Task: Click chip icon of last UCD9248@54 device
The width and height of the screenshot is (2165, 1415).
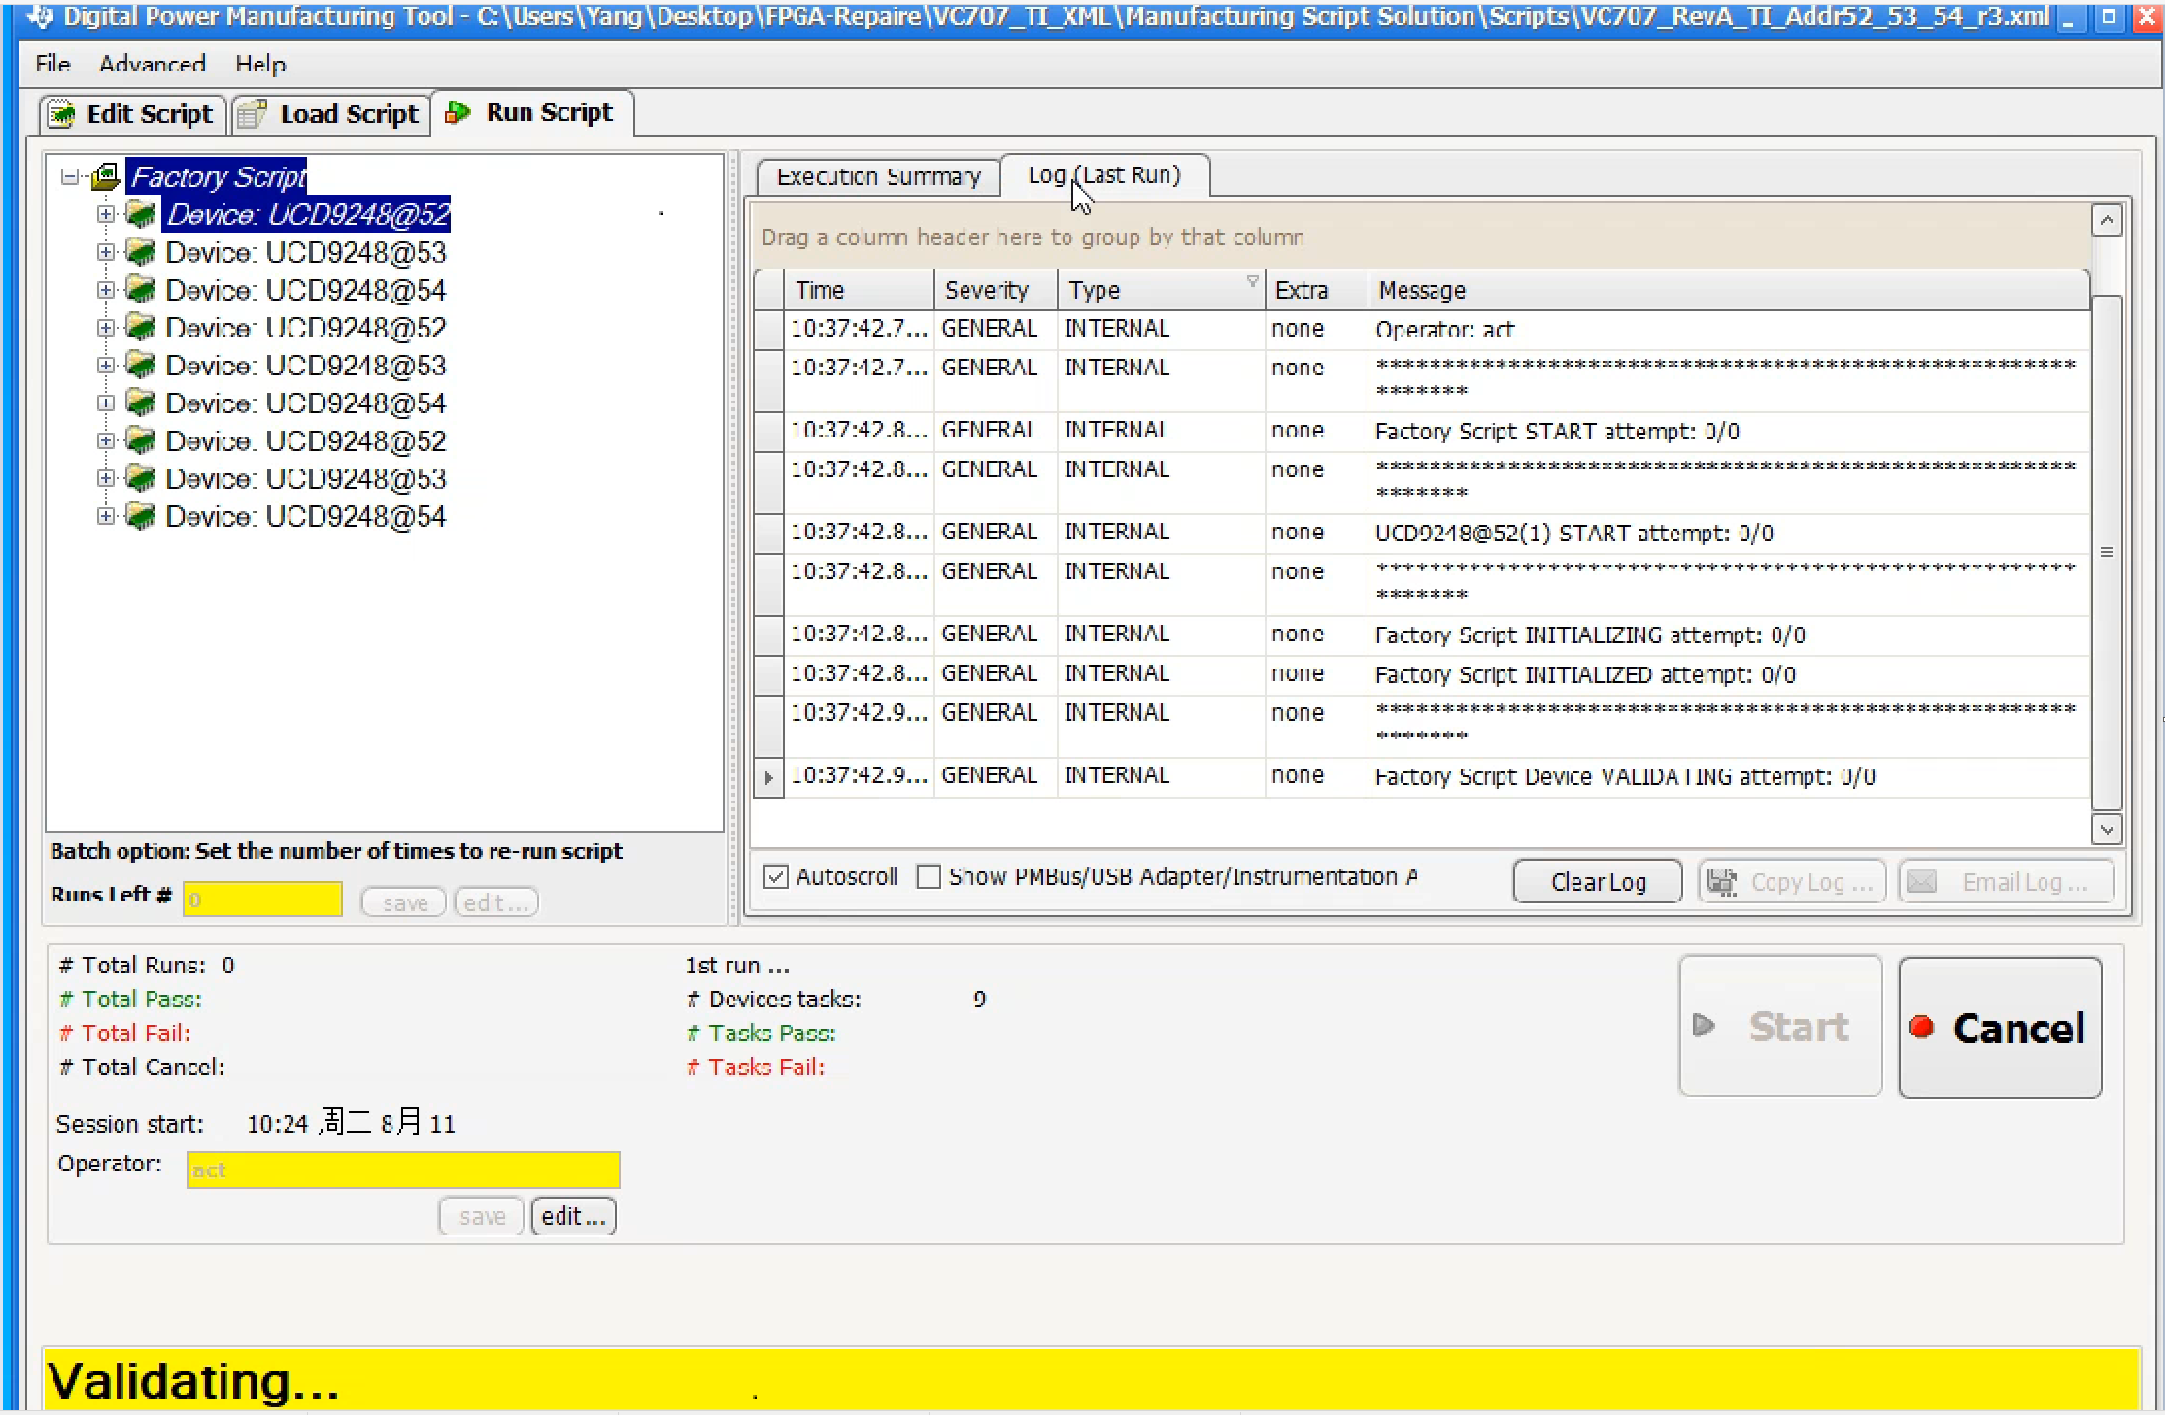Action: coord(141,516)
